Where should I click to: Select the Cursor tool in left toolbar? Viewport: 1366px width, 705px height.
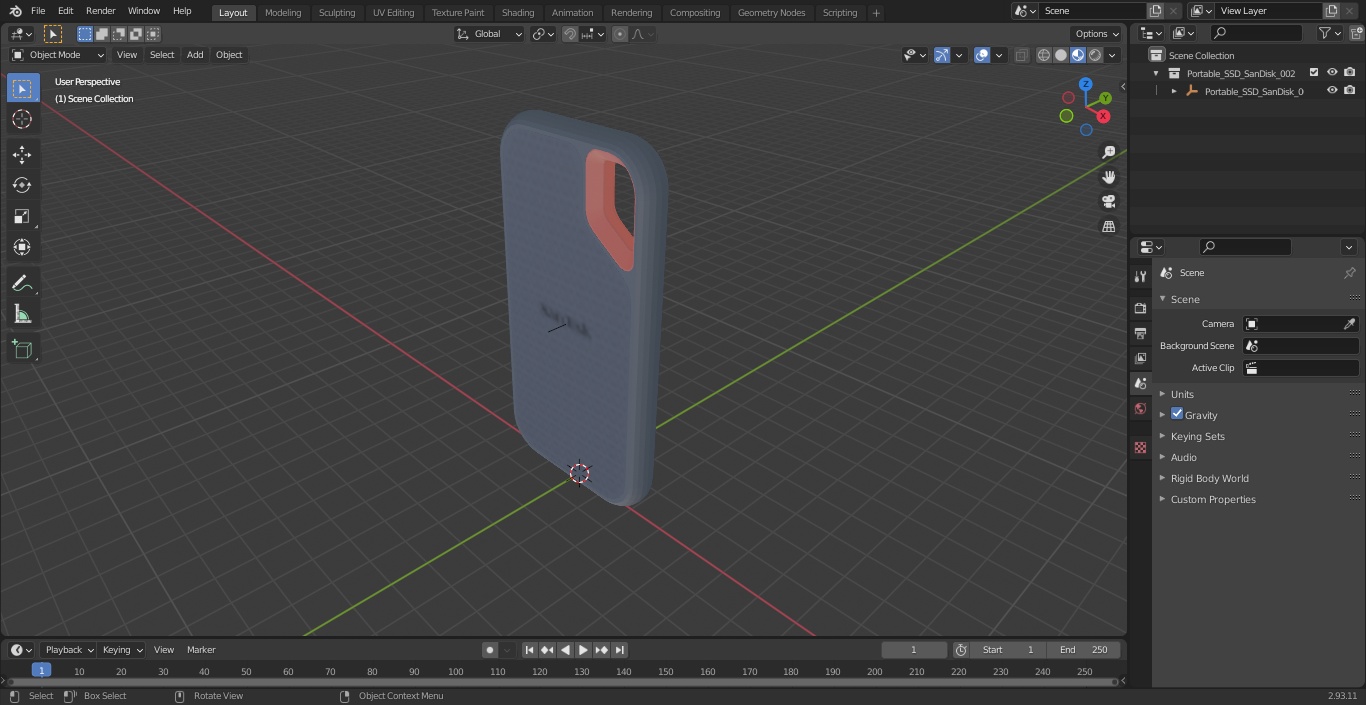22,119
